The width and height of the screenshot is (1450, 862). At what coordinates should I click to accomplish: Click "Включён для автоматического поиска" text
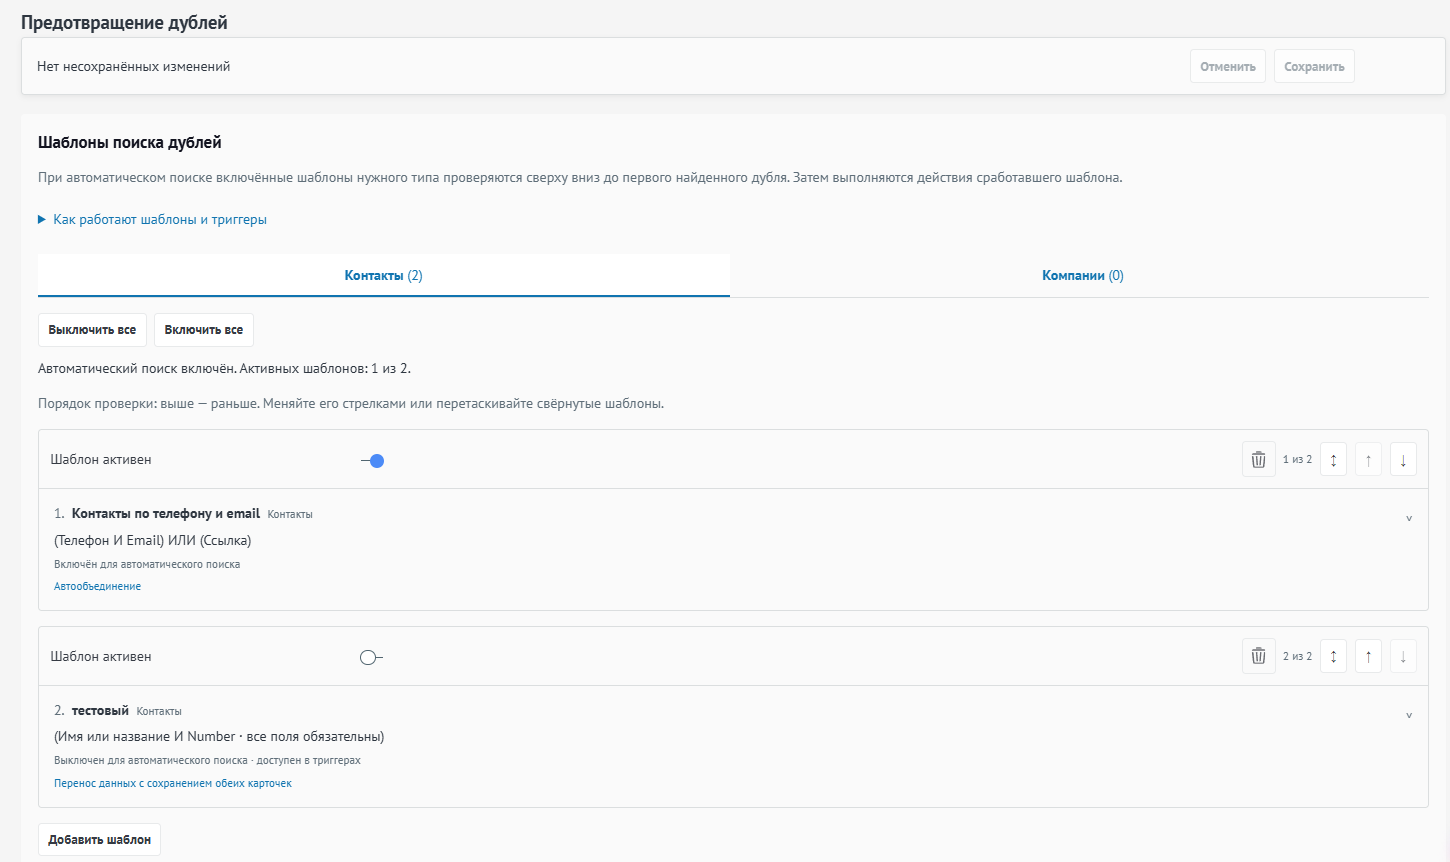[147, 565]
